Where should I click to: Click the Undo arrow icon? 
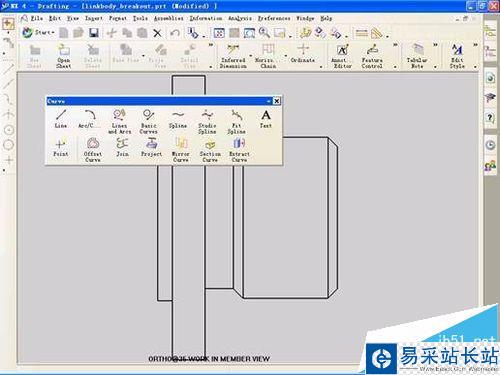point(175,33)
